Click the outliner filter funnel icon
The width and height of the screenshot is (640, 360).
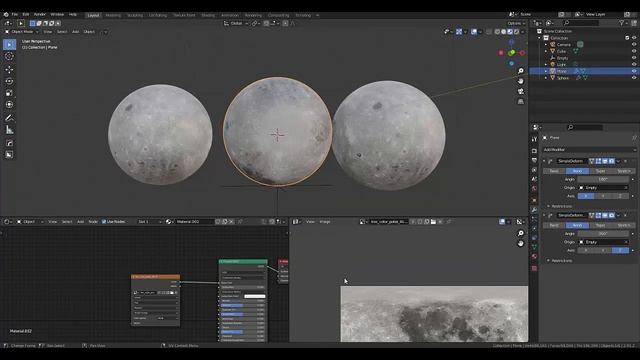(x=621, y=23)
